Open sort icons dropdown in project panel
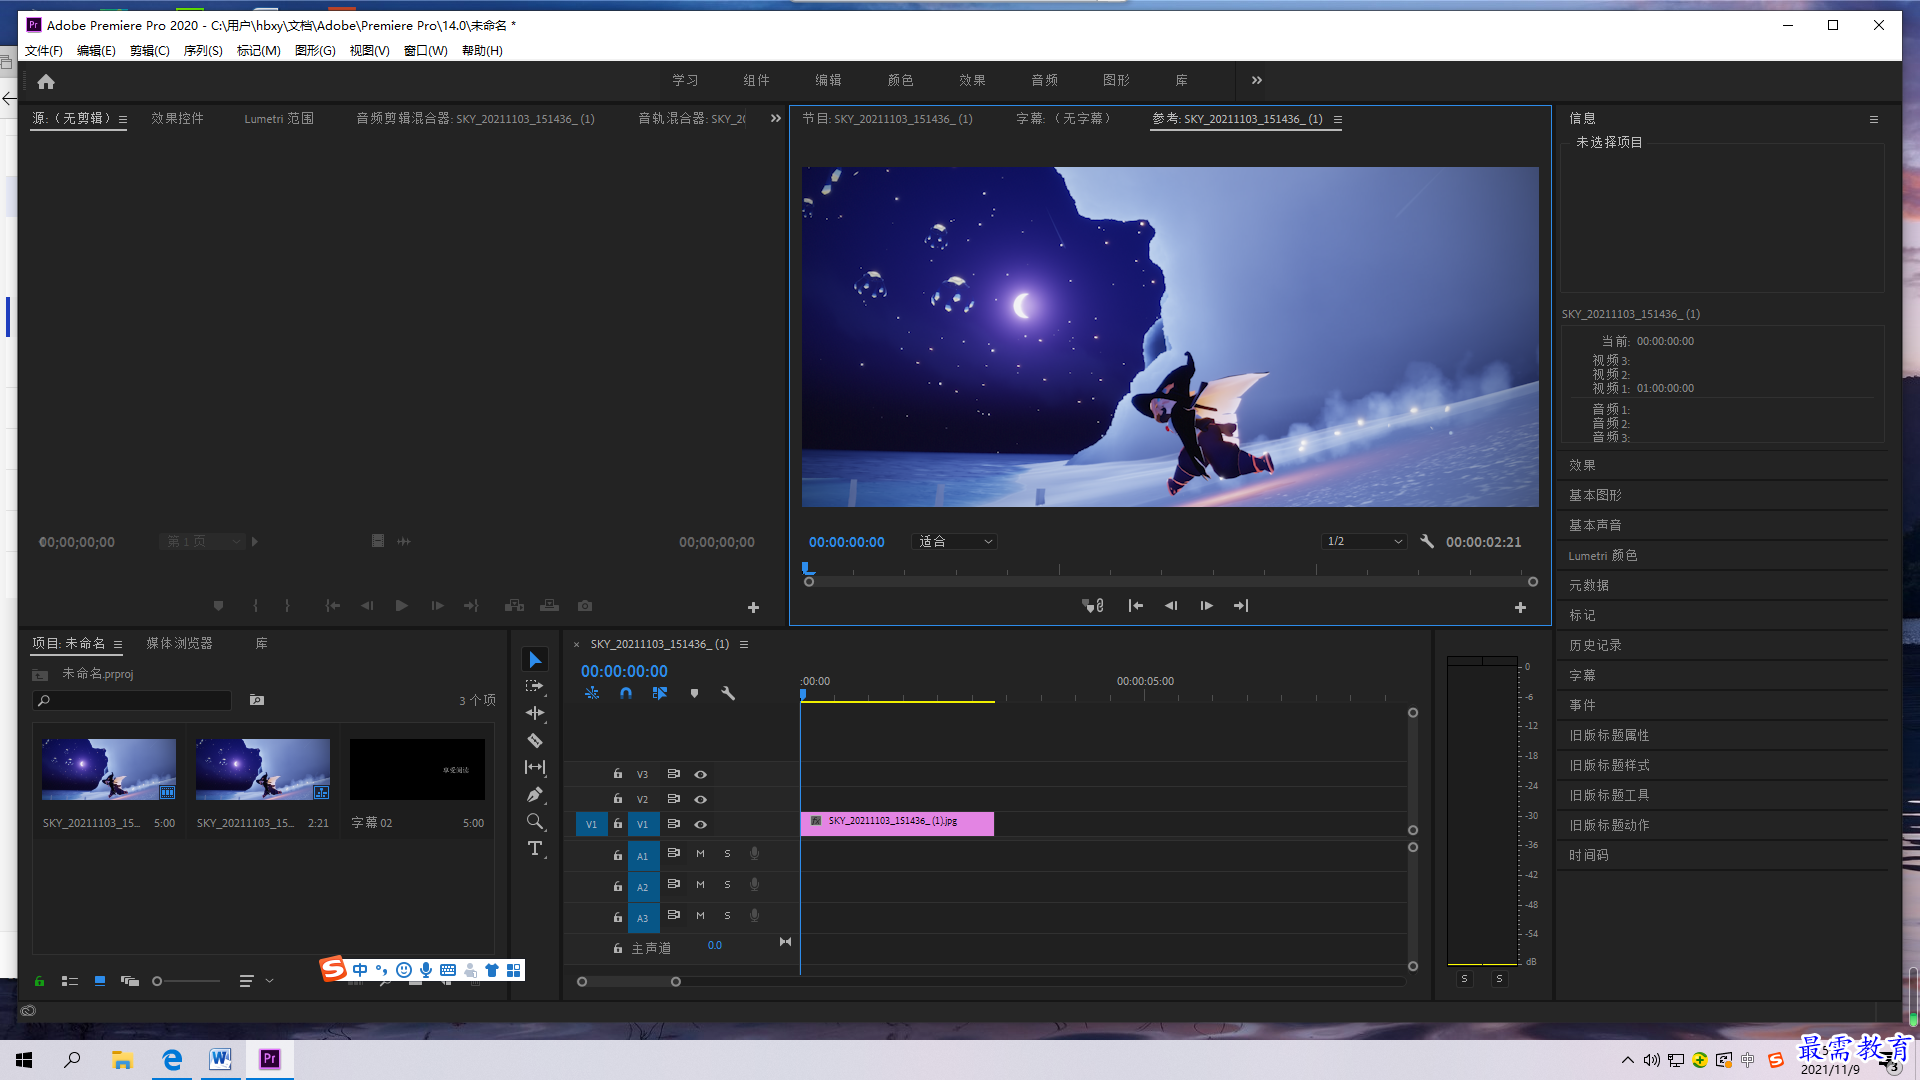 pos(256,981)
